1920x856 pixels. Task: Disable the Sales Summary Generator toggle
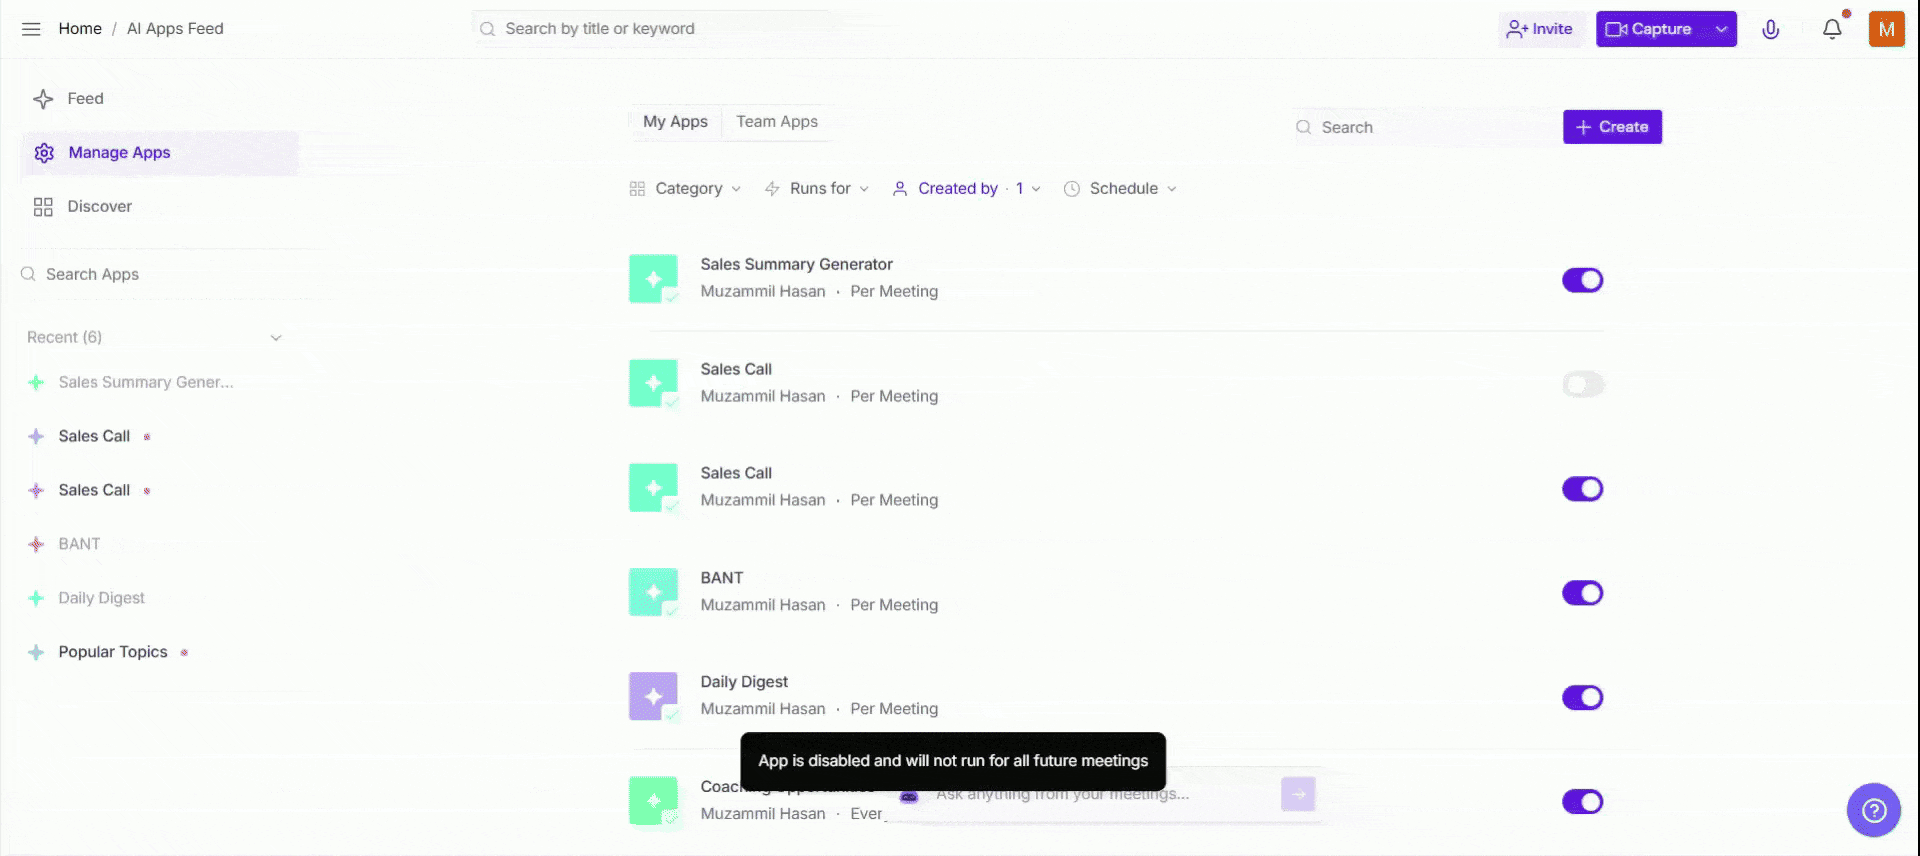pos(1582,280)
